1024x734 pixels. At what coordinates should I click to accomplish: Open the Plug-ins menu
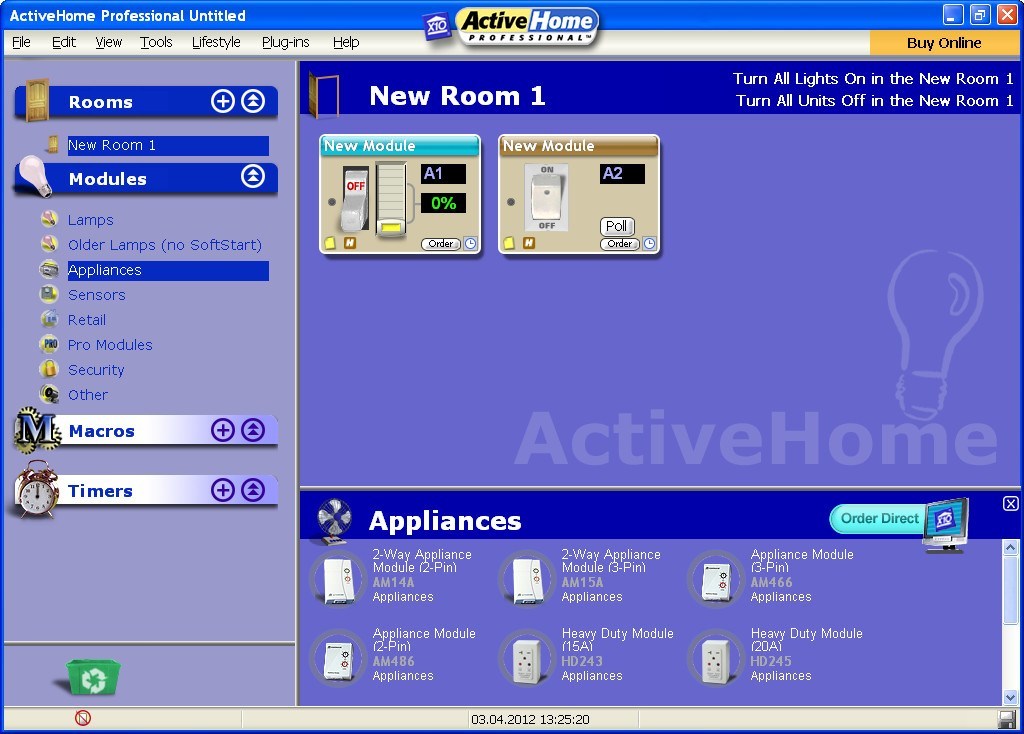coord(285,42)
